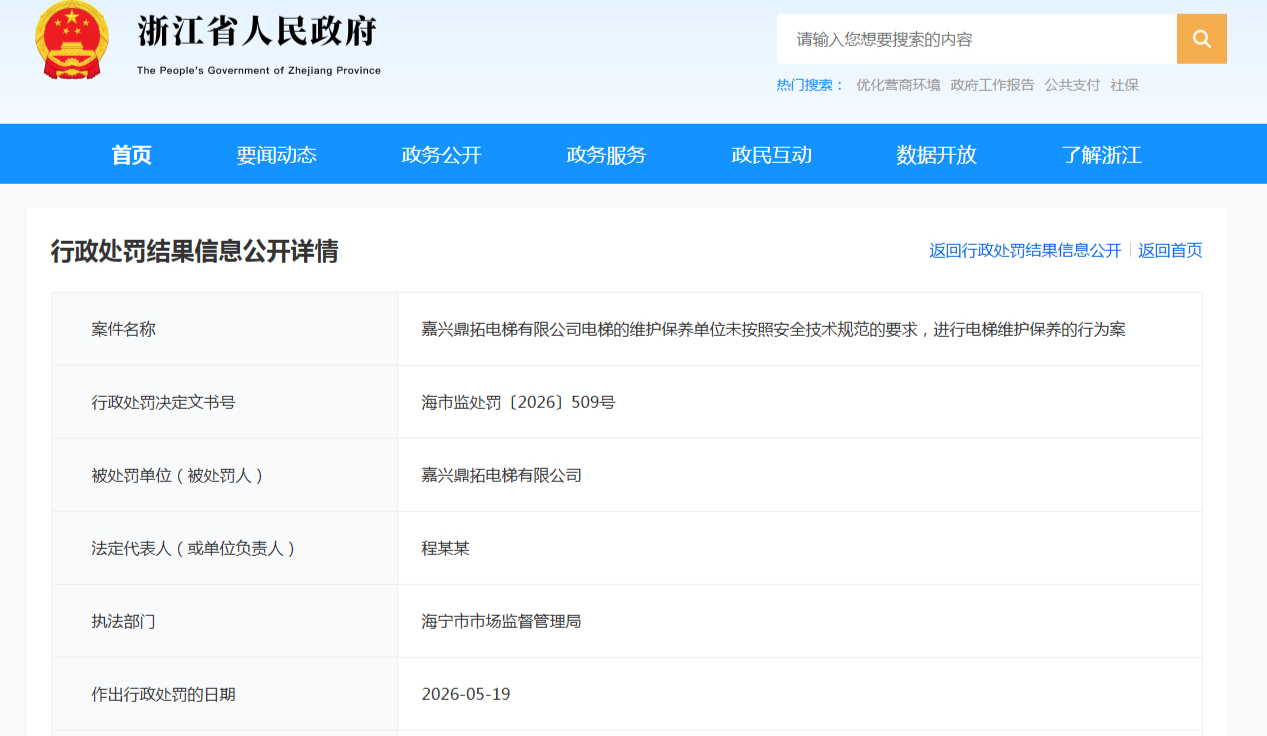Click hot search term 公共支付
Screen dimensions: 1267x736
pyautogui.click(x=1072, y=85)
